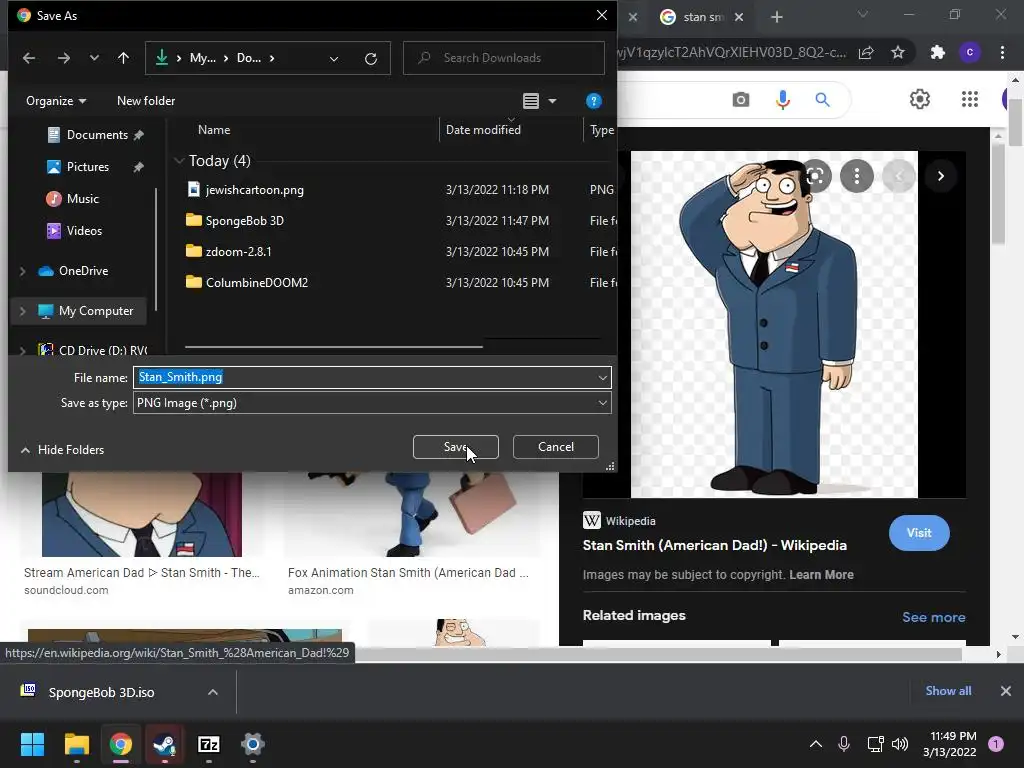Open Stan Smith (American Dad!) - Wikipedia title
This screenshot has height=768, width=1024.
(714, 545)
